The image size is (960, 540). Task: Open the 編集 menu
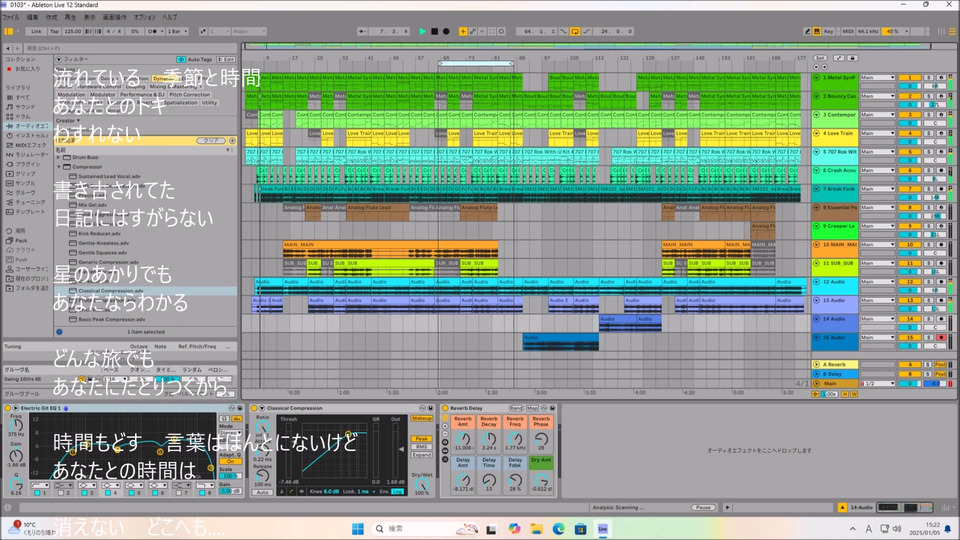click(32, 17)
